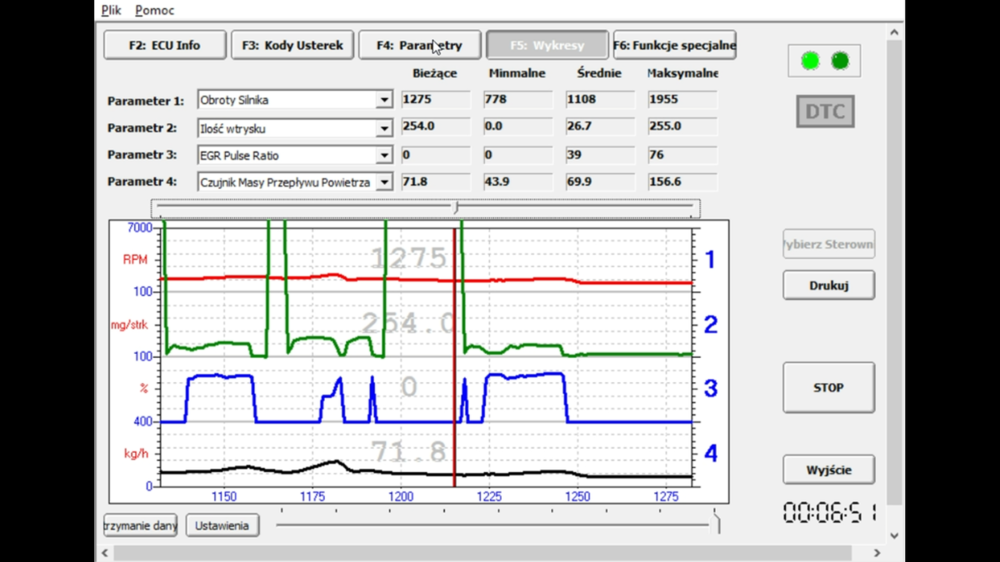Expand the Ilość wtrysku parameter dropdown

tap(384, 129)
